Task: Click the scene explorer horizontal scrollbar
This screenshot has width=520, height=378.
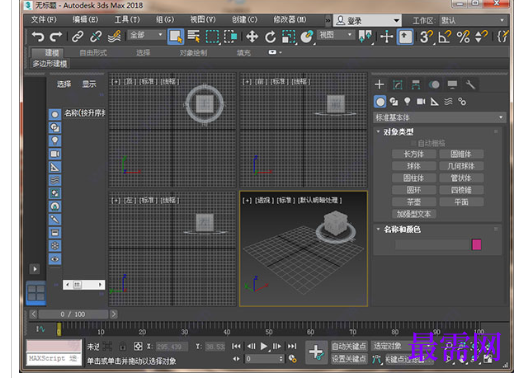Action: coord(84,285)
